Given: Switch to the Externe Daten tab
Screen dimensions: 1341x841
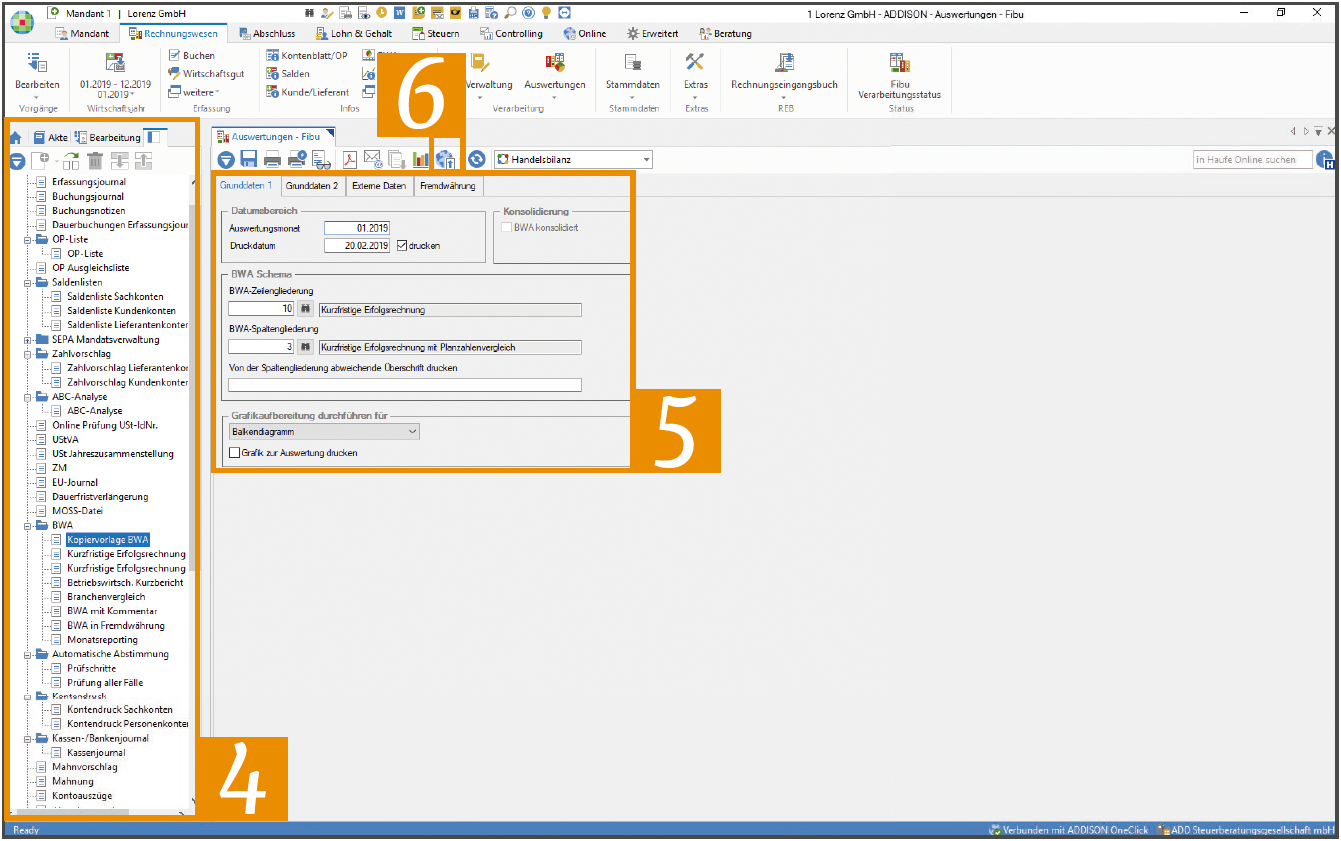Looking at the screenshot, I should tap(379, 186).
